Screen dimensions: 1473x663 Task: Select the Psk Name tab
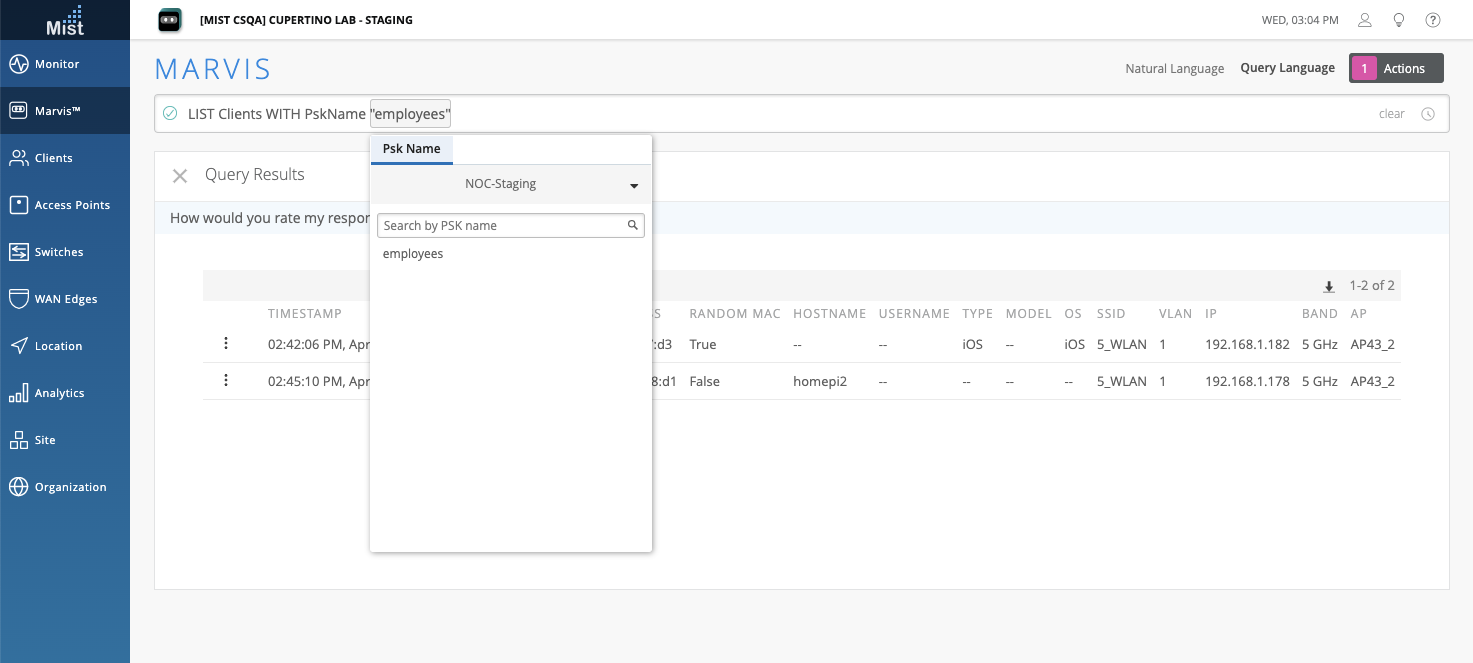tap(411, 149)
